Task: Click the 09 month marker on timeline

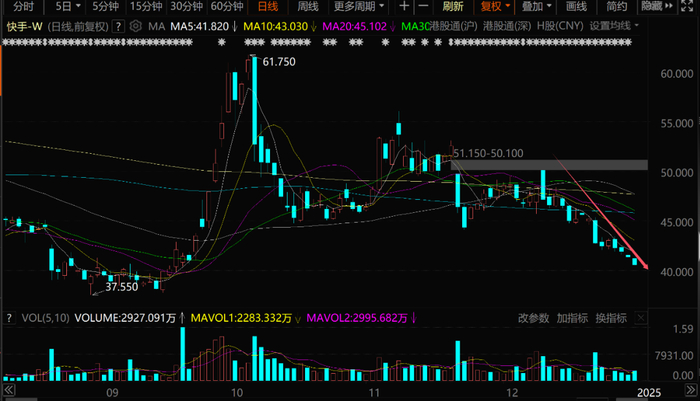Action: (112, 393)
